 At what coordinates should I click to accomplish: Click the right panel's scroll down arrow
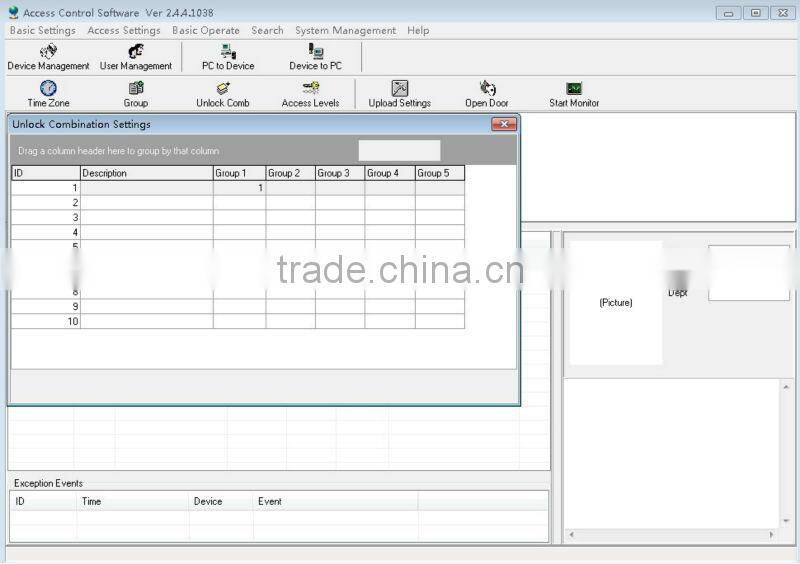pos(786,521)
